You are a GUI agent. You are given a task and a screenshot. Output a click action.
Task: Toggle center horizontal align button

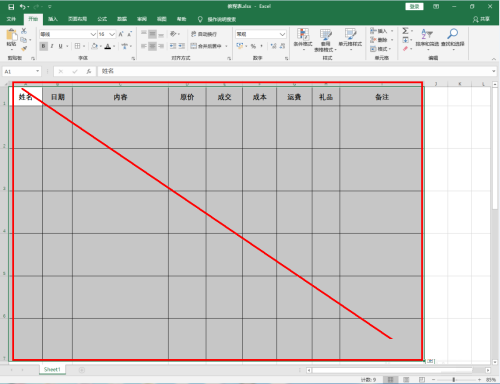(x=152, y=46)
